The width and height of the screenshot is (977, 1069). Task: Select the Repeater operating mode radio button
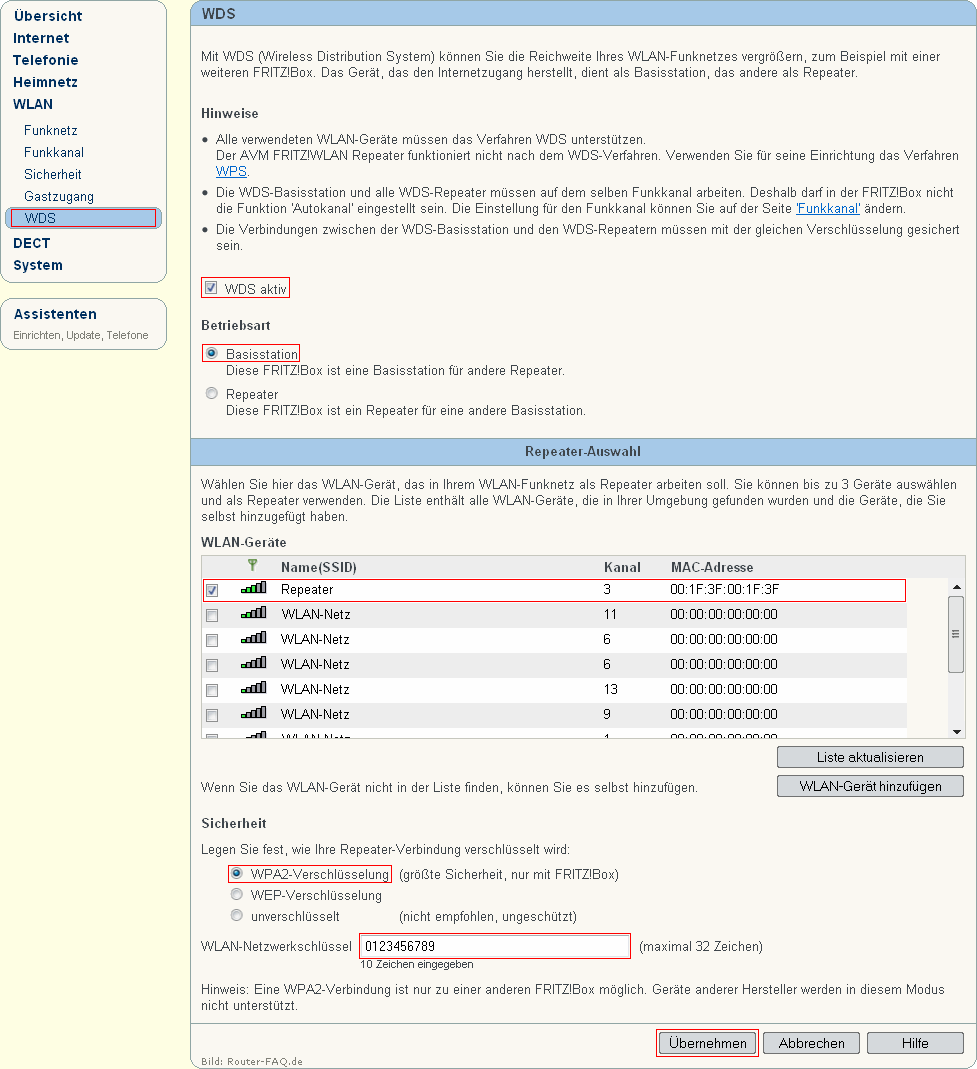point(212,393)
